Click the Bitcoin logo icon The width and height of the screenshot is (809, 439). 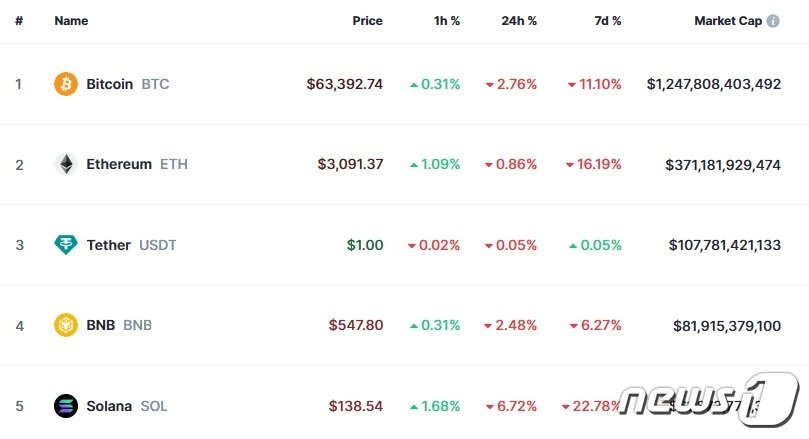pos(66,84)
